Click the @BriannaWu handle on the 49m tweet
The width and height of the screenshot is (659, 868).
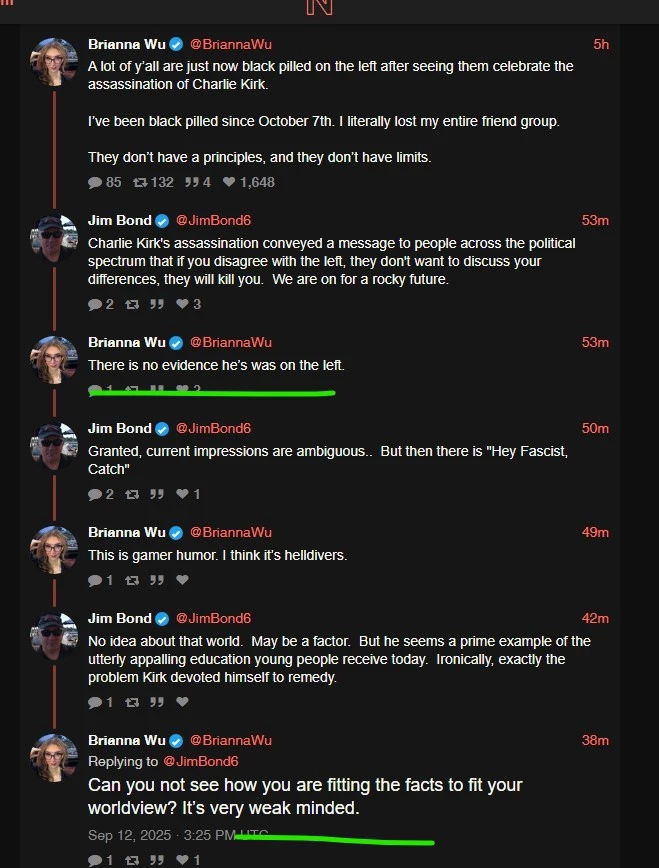coord(230,532)
